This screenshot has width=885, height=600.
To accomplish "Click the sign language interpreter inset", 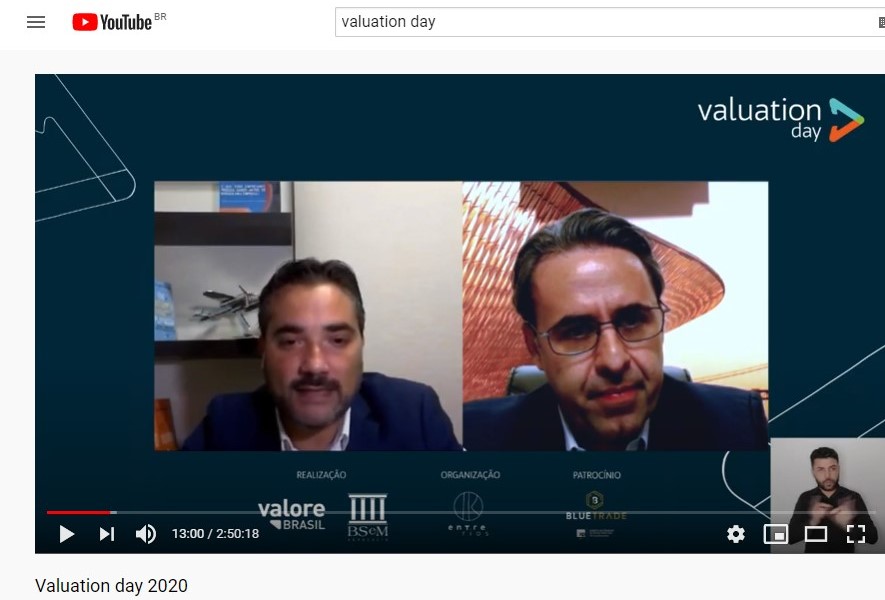I will pyautogui.click(x=826, y=496).
